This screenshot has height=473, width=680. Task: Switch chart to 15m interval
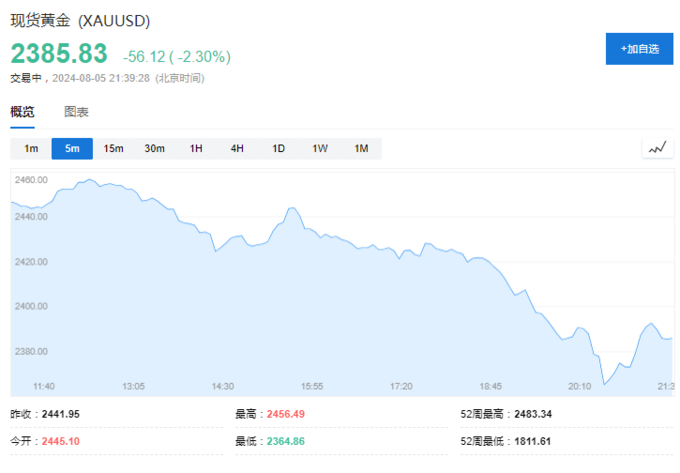[x=113, y=149]
